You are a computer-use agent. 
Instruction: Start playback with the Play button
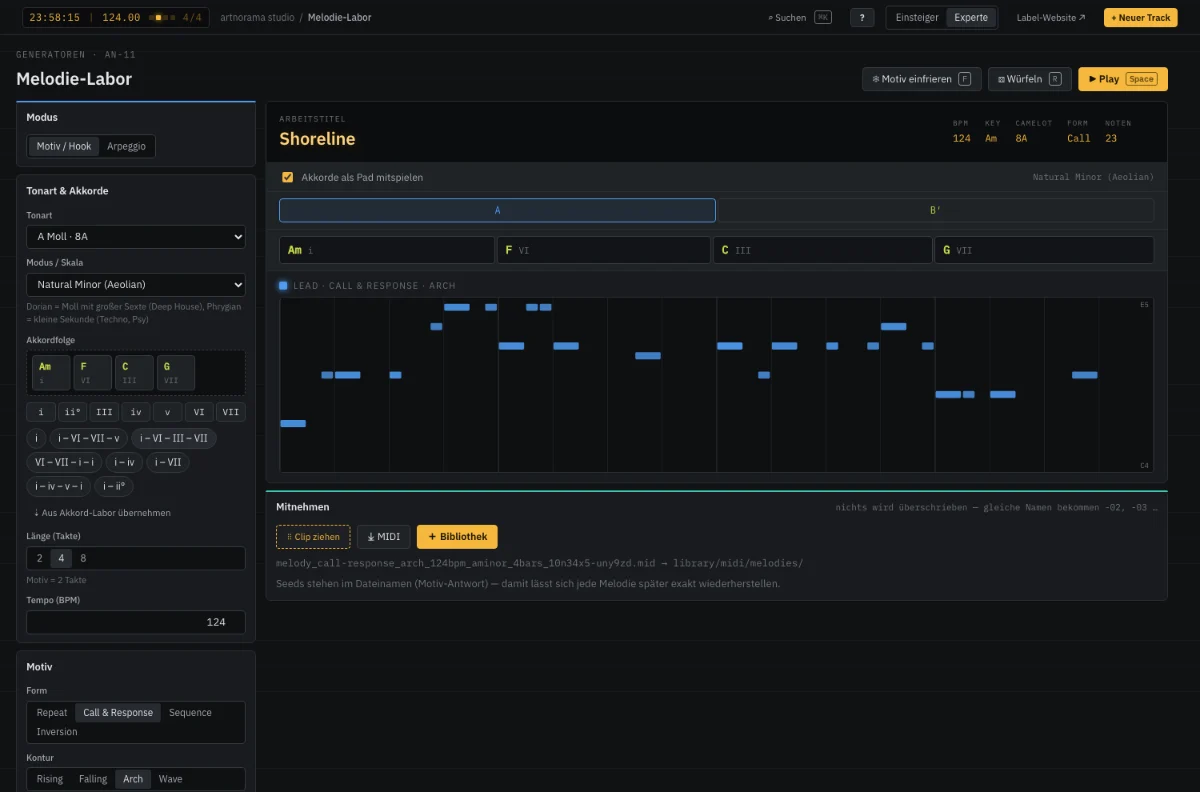tap(1123, 79)
